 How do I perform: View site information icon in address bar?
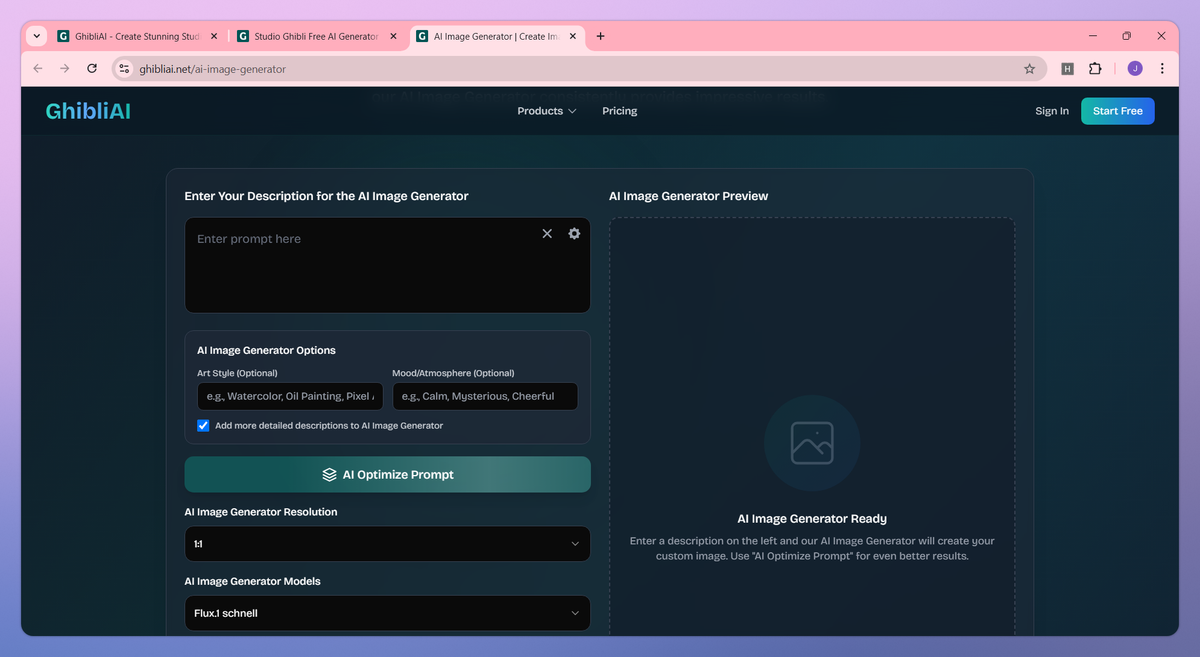point(124,69)
